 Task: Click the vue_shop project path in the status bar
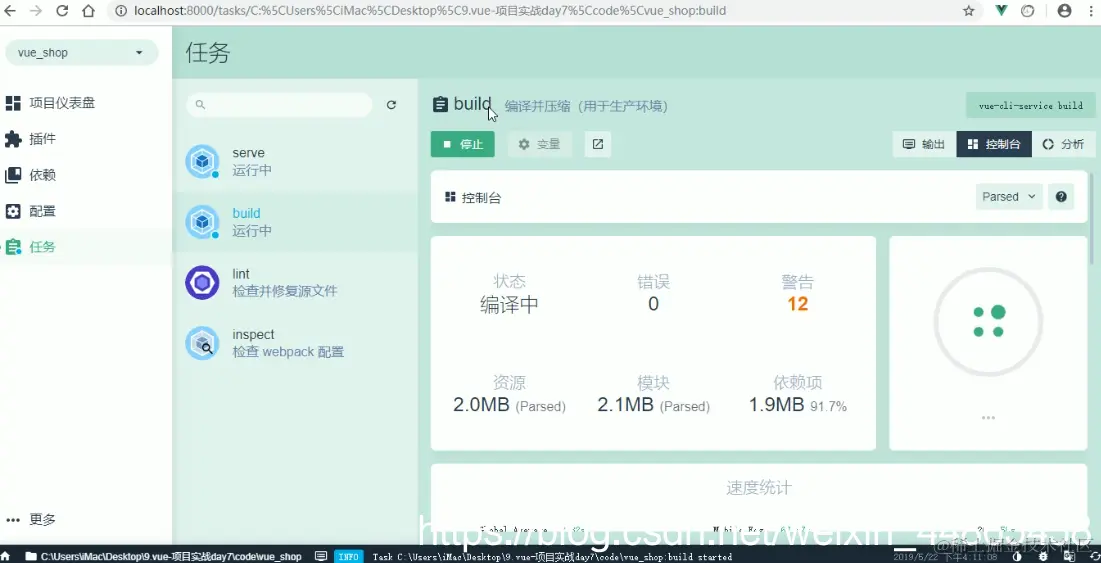(164, 556)
